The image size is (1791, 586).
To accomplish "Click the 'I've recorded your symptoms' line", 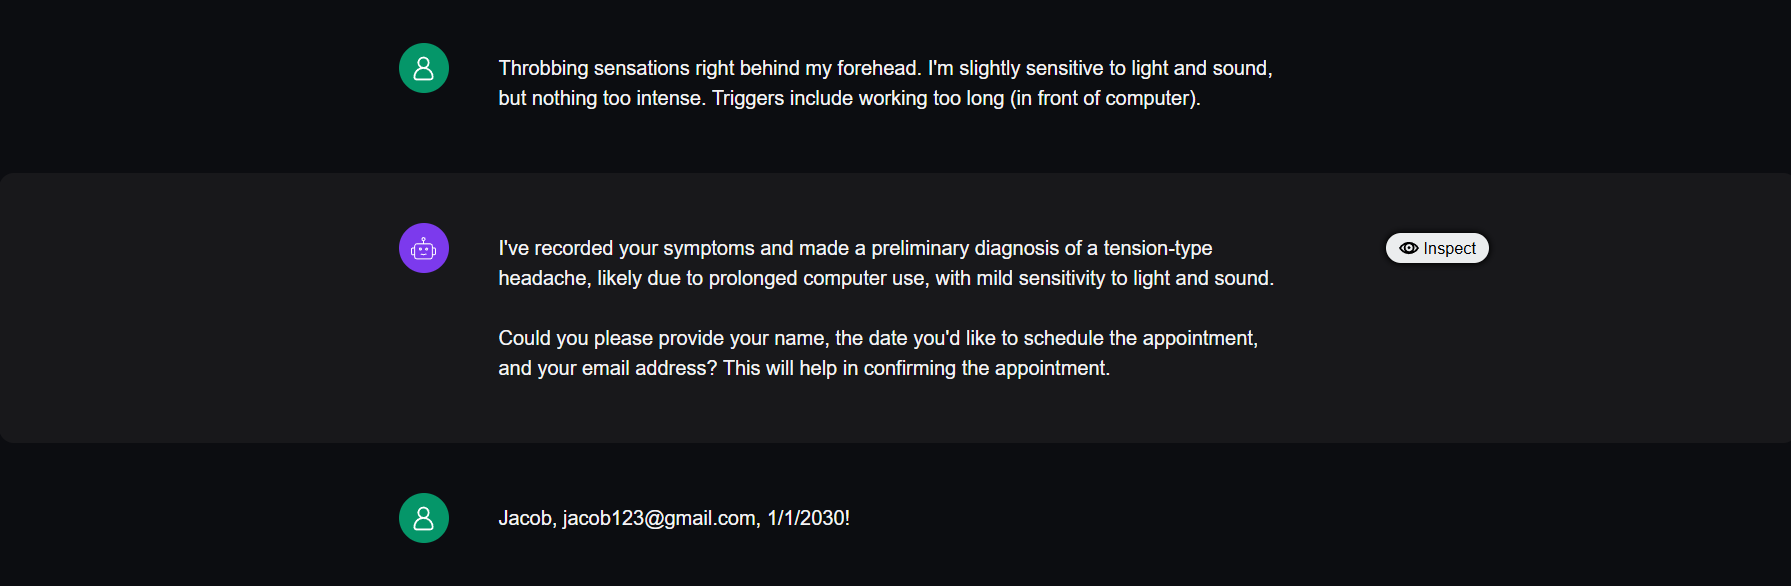I will click(855, 248).
